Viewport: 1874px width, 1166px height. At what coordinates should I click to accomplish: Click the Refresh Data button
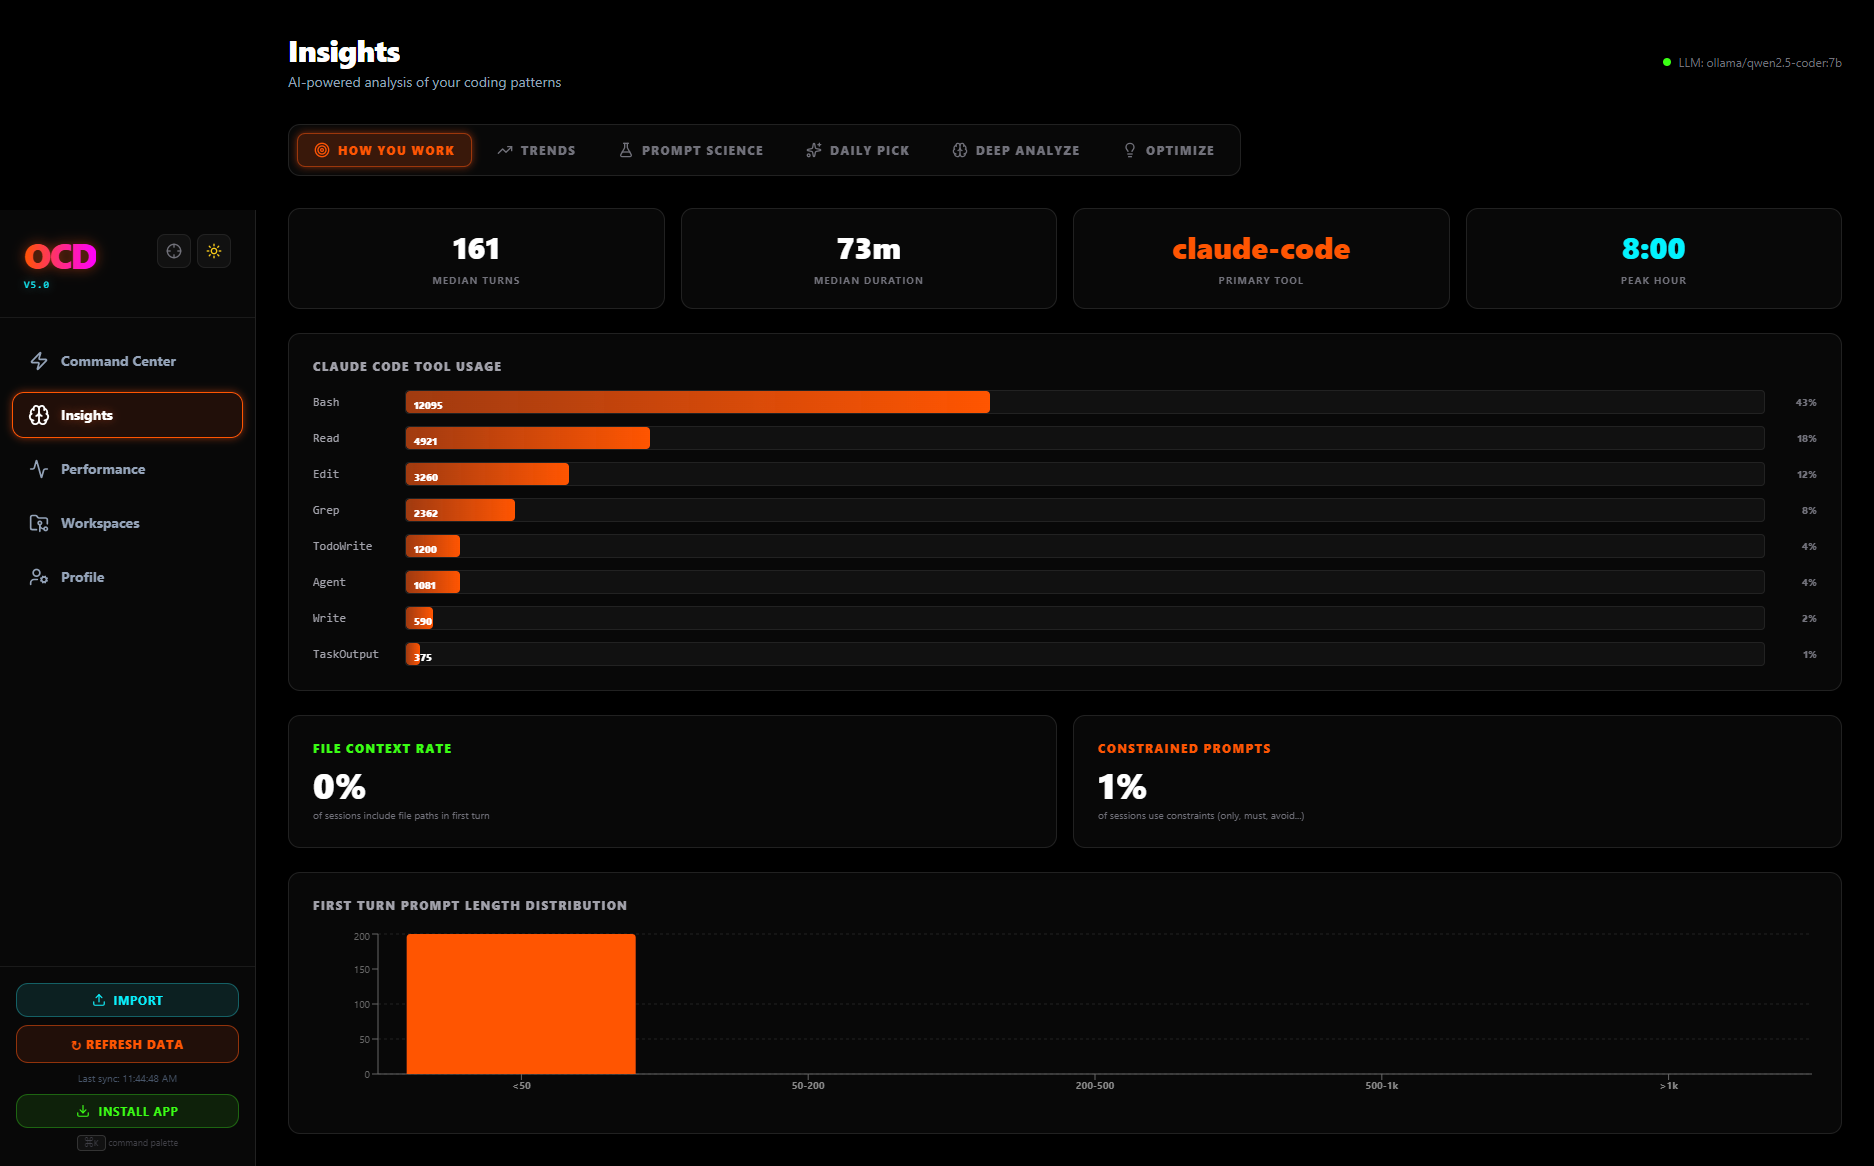coord(127,1044)
